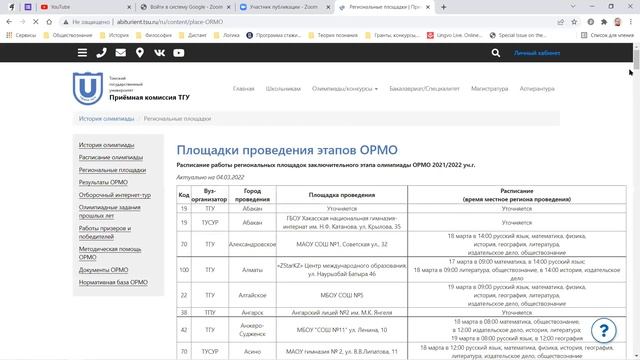Click the Александровское city cell
This screenshot has width=640, height=360.
point(252,244)
